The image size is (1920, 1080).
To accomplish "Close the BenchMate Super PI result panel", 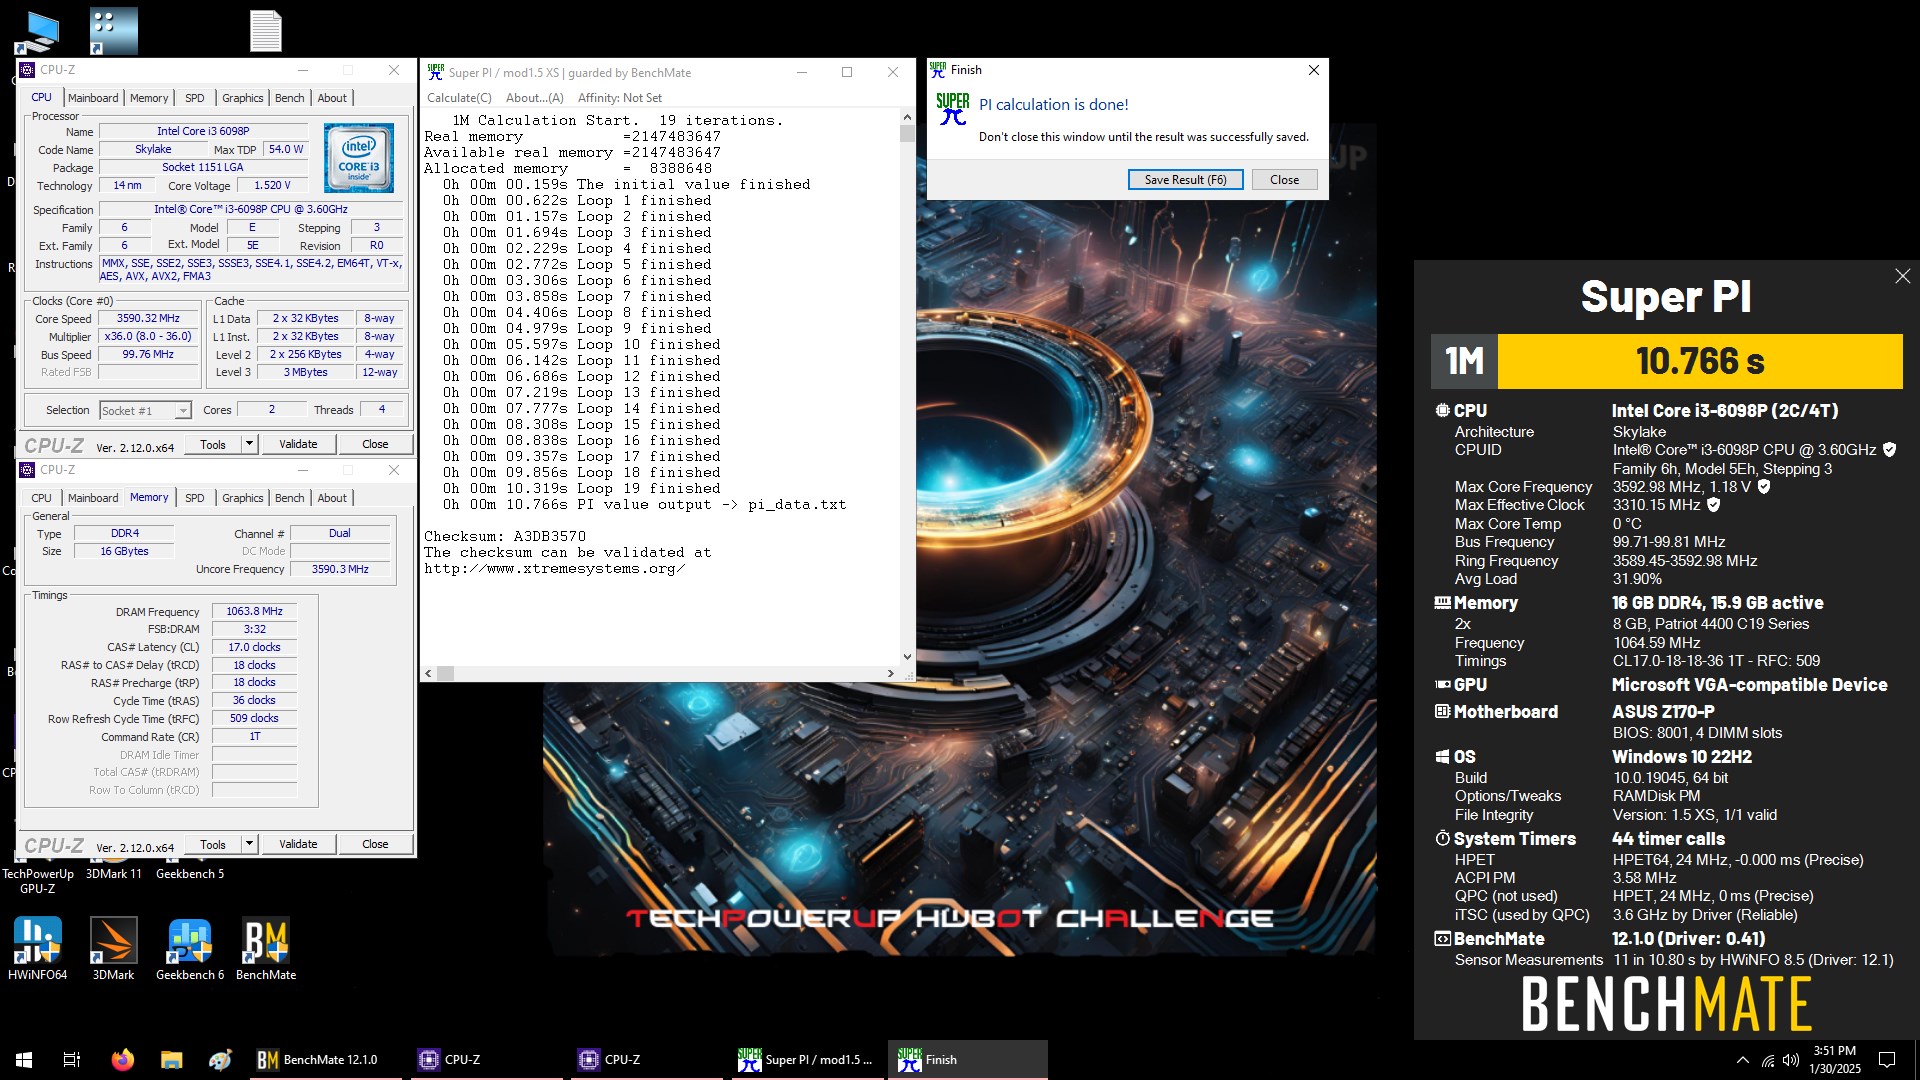I will [x=1902, y=276].
